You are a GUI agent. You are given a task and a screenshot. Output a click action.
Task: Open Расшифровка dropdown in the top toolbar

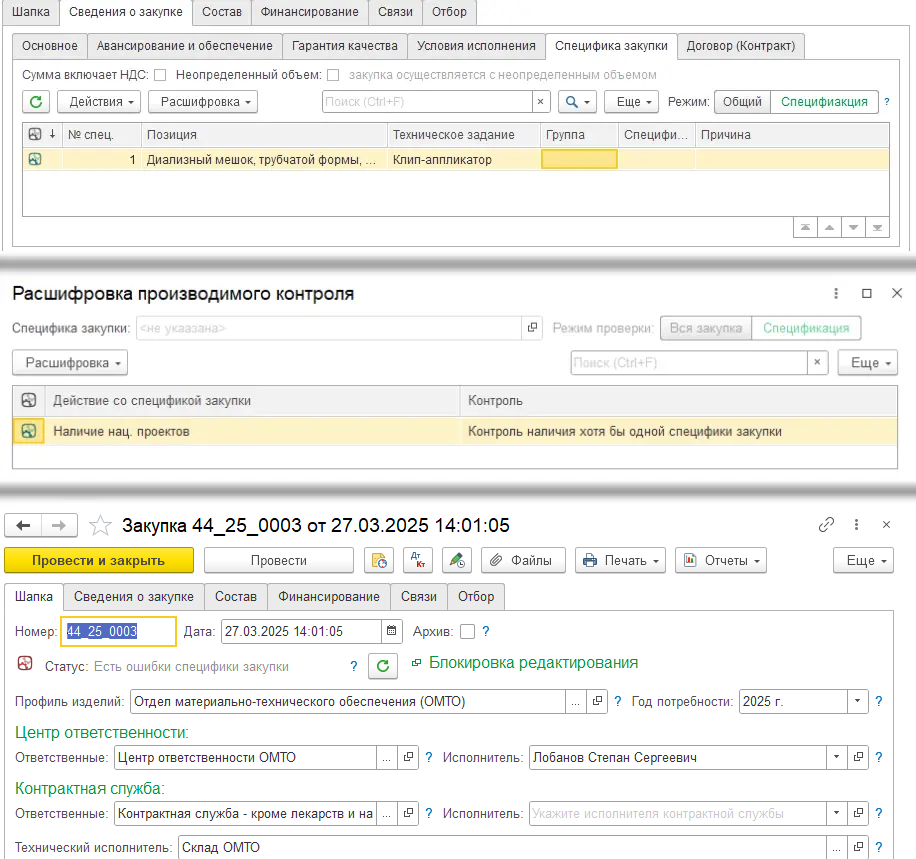tap(203, 102)
